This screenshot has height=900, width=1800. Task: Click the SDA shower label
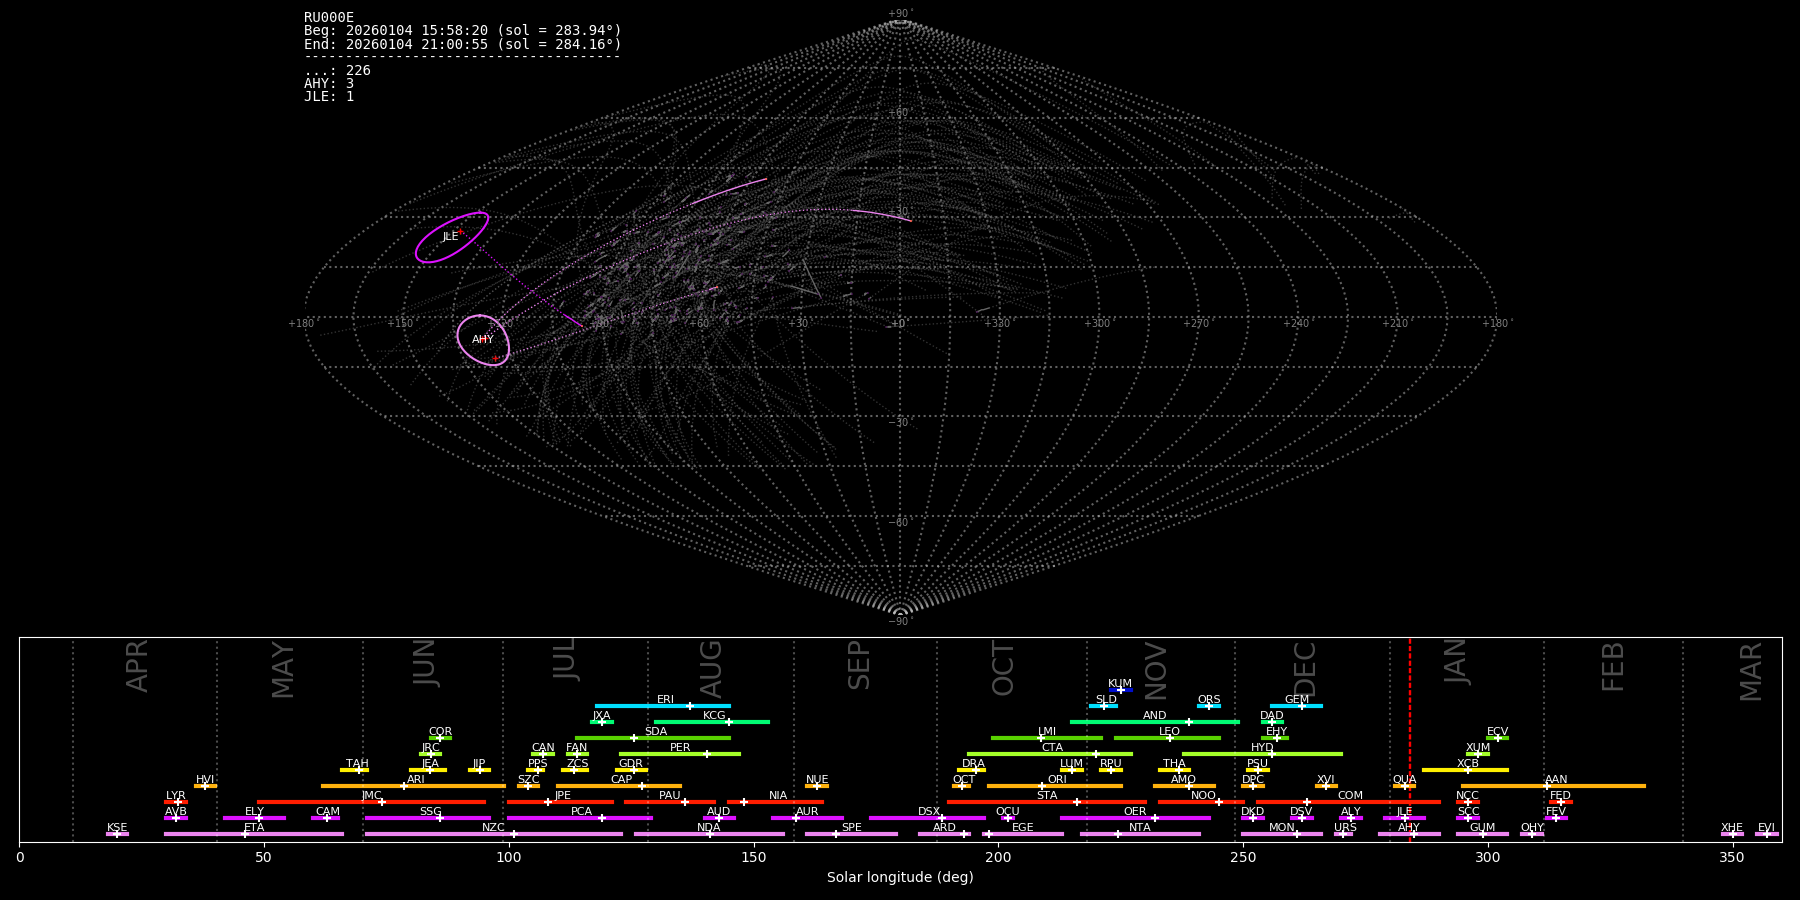[655, 732]
